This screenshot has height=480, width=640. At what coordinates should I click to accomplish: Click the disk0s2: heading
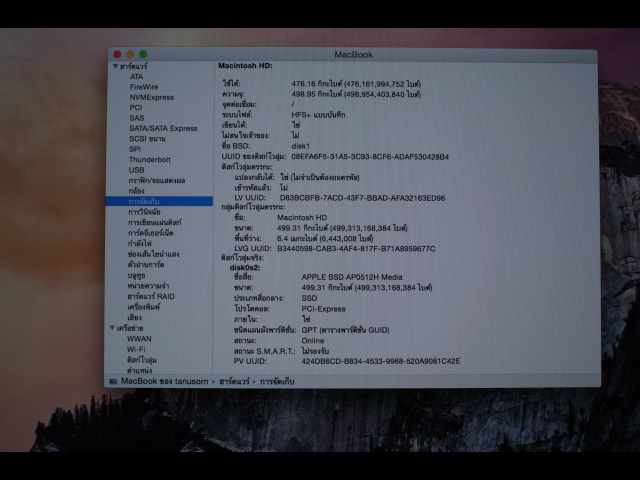click(245, 268)
